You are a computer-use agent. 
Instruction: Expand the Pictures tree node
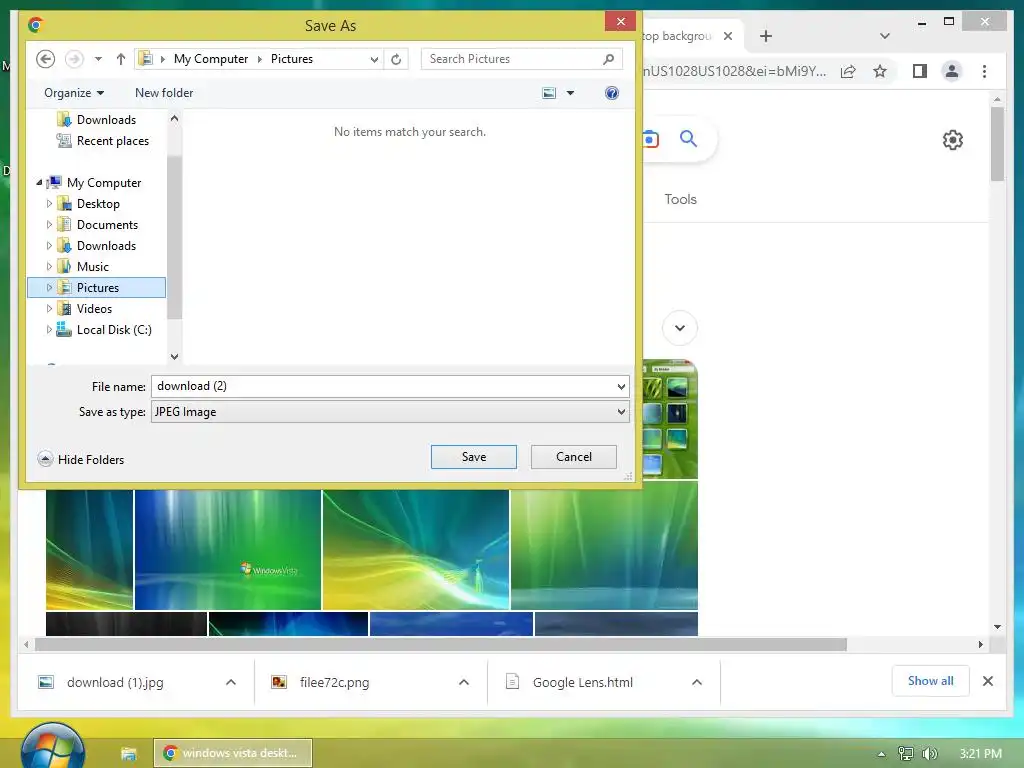(x=49, y=287)
